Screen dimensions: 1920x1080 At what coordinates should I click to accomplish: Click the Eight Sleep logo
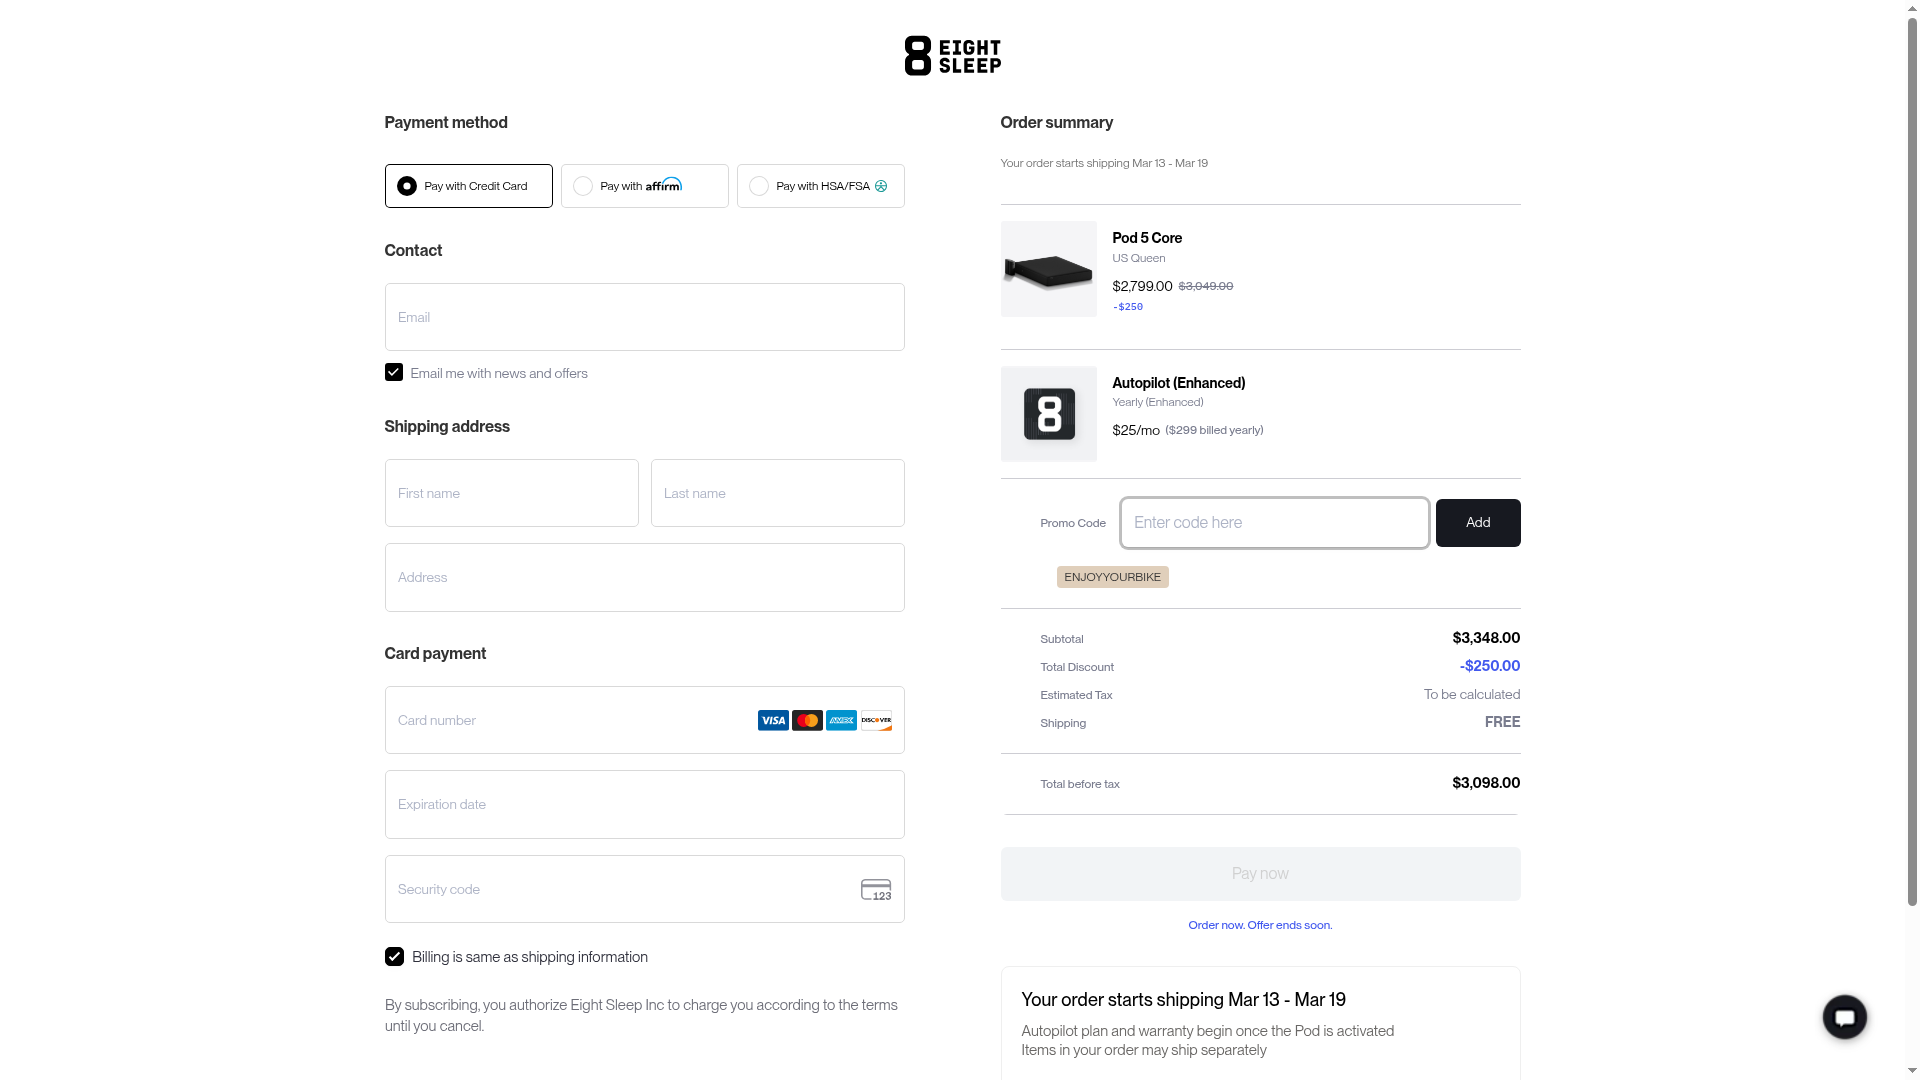pyautogui.click(x=952, y=56)
